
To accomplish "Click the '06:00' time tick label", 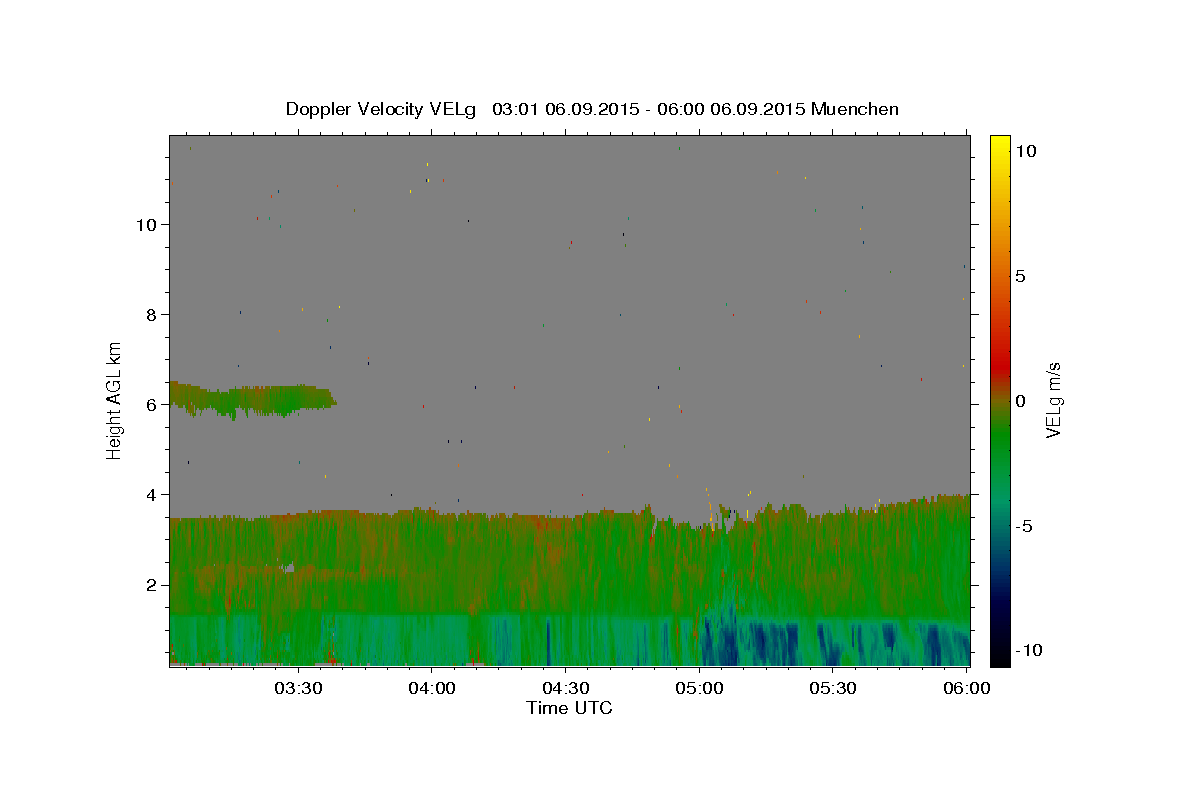I will coord(967,689).
